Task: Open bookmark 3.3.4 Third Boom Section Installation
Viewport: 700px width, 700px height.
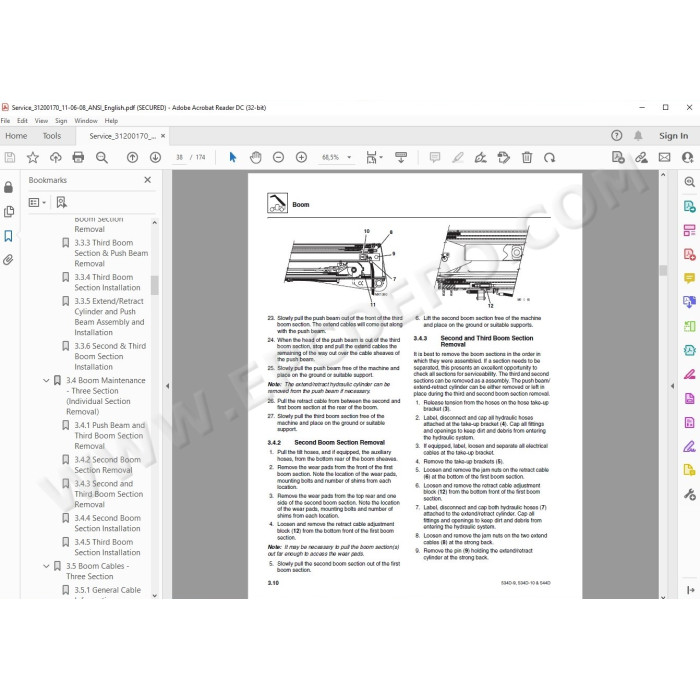Action: 107,283
